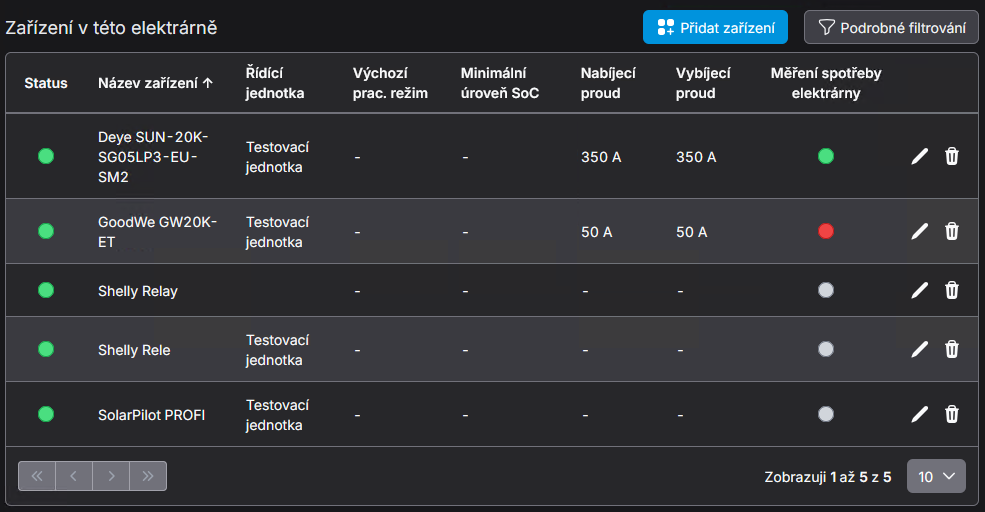The image size is (985, 512).
Task: Jump to the first page of devices
Action: [37, 476]
